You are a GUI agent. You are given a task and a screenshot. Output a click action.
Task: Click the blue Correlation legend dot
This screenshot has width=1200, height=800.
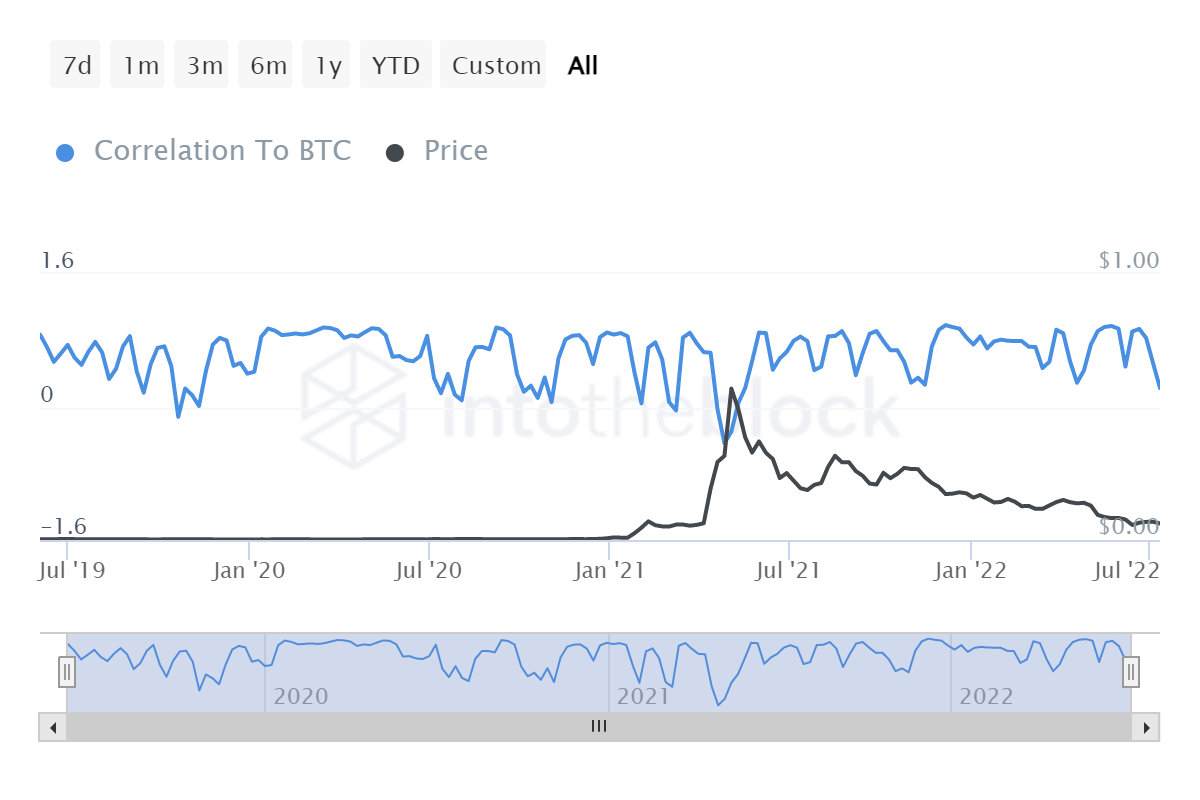[64, 150]
